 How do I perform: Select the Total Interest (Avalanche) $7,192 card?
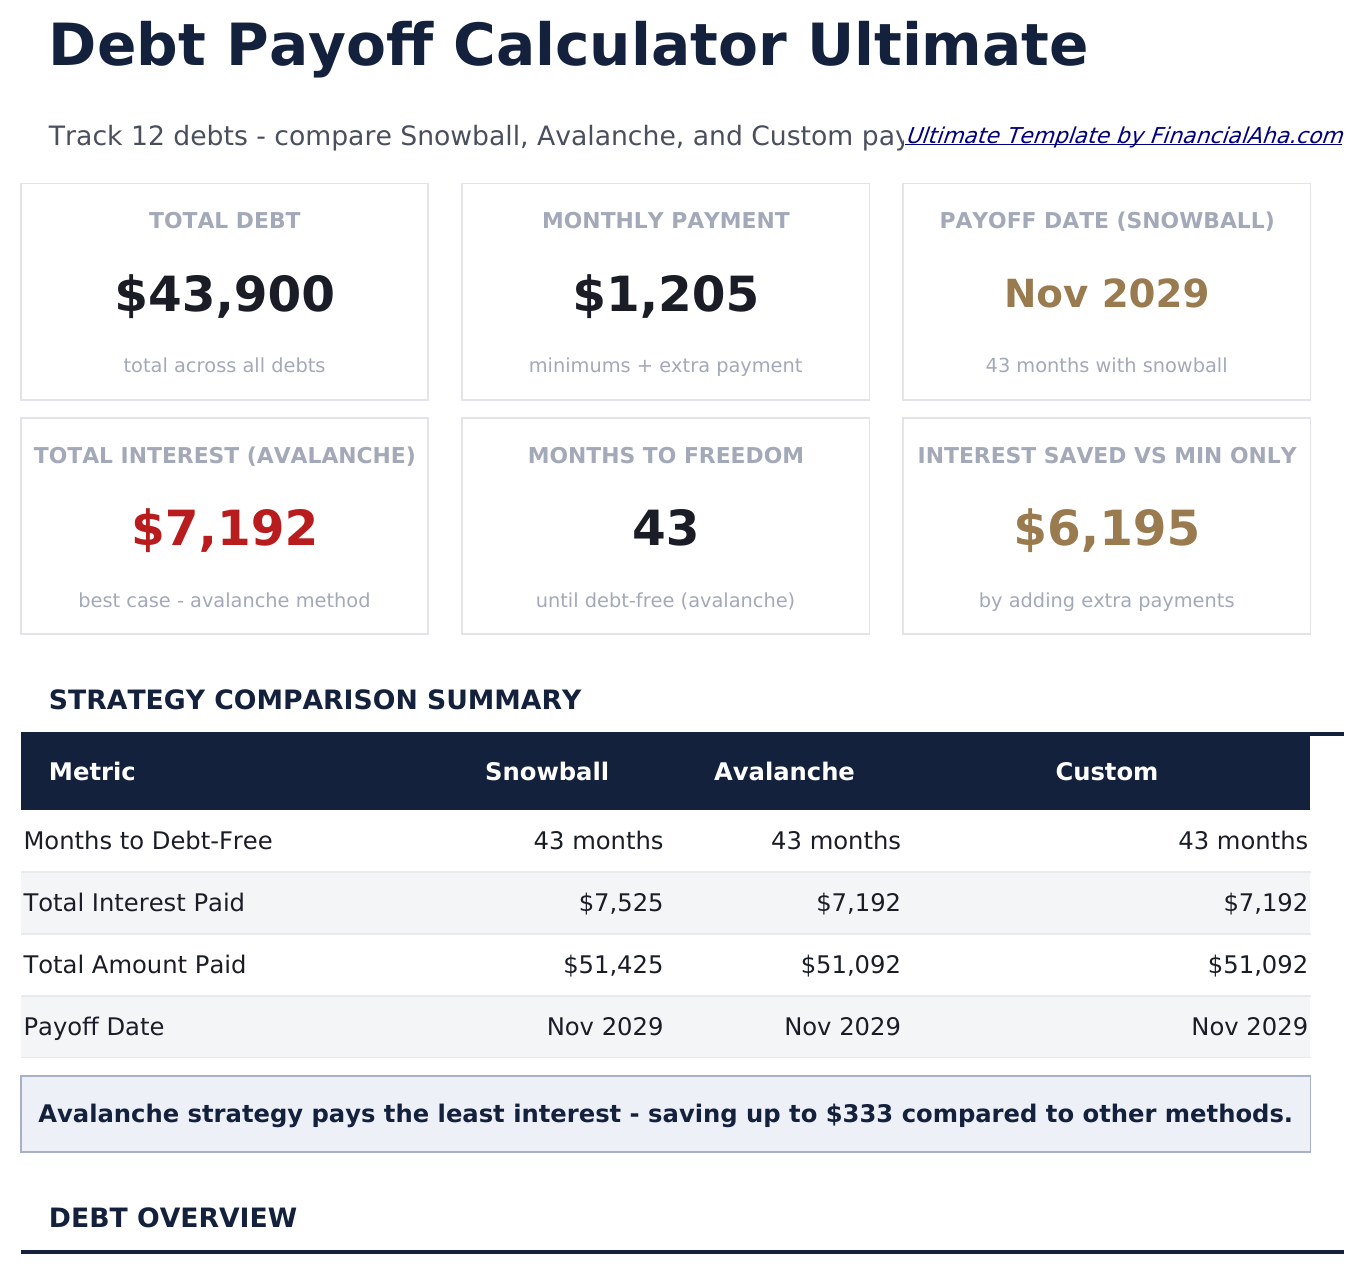(x=224, y=527)
